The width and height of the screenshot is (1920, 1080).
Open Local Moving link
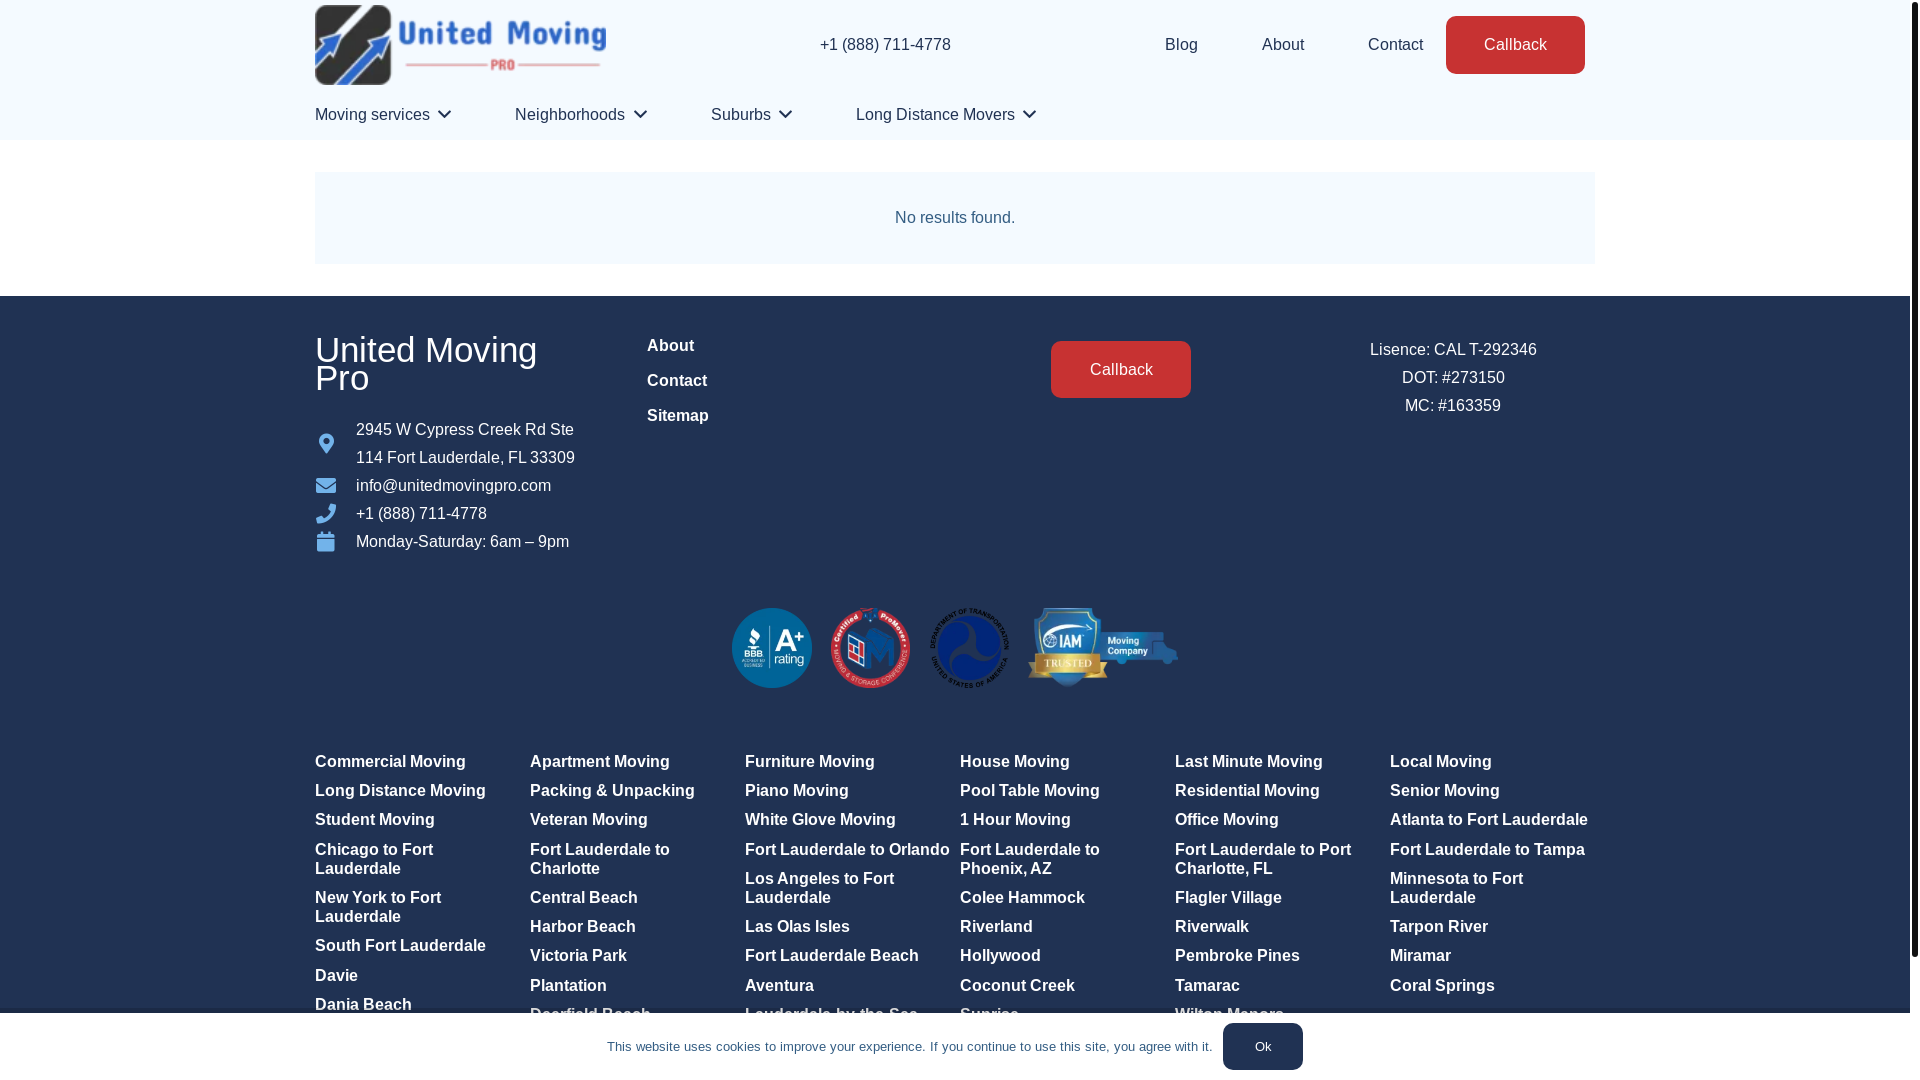click(x=1441, y=762)
